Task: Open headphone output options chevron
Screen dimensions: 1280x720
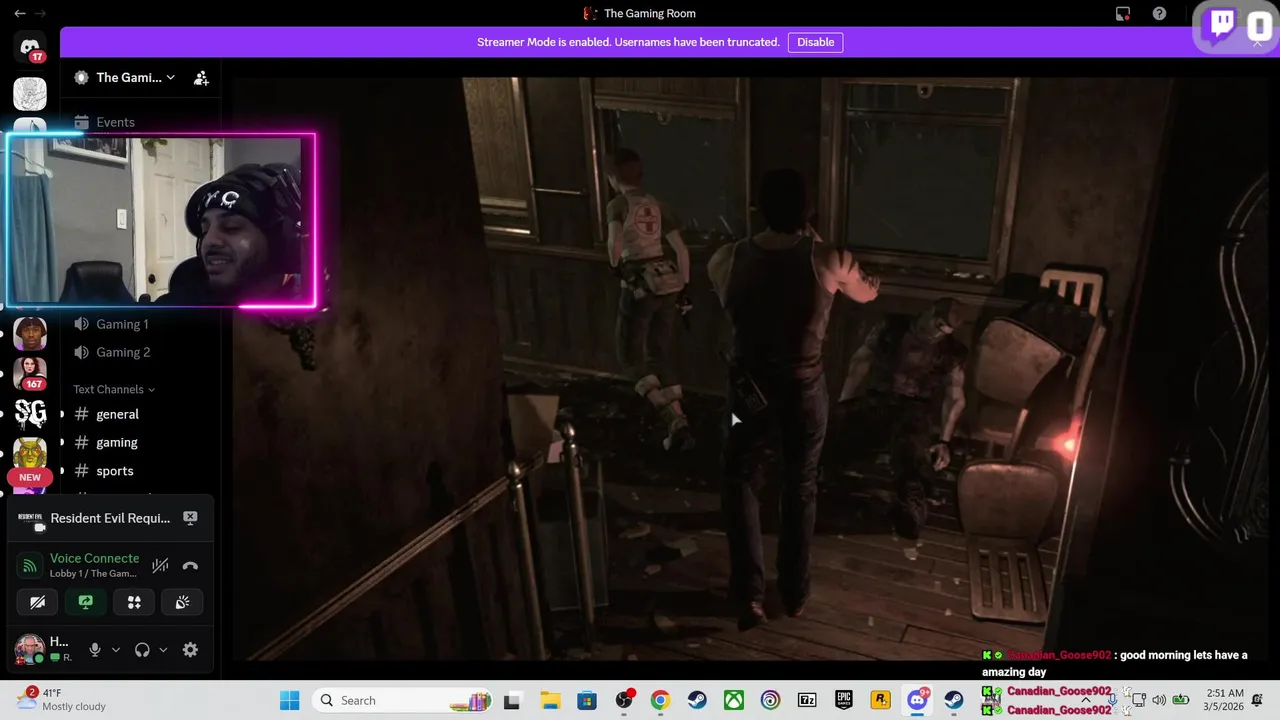Action: pyautogui.click(x=163, y=650)
